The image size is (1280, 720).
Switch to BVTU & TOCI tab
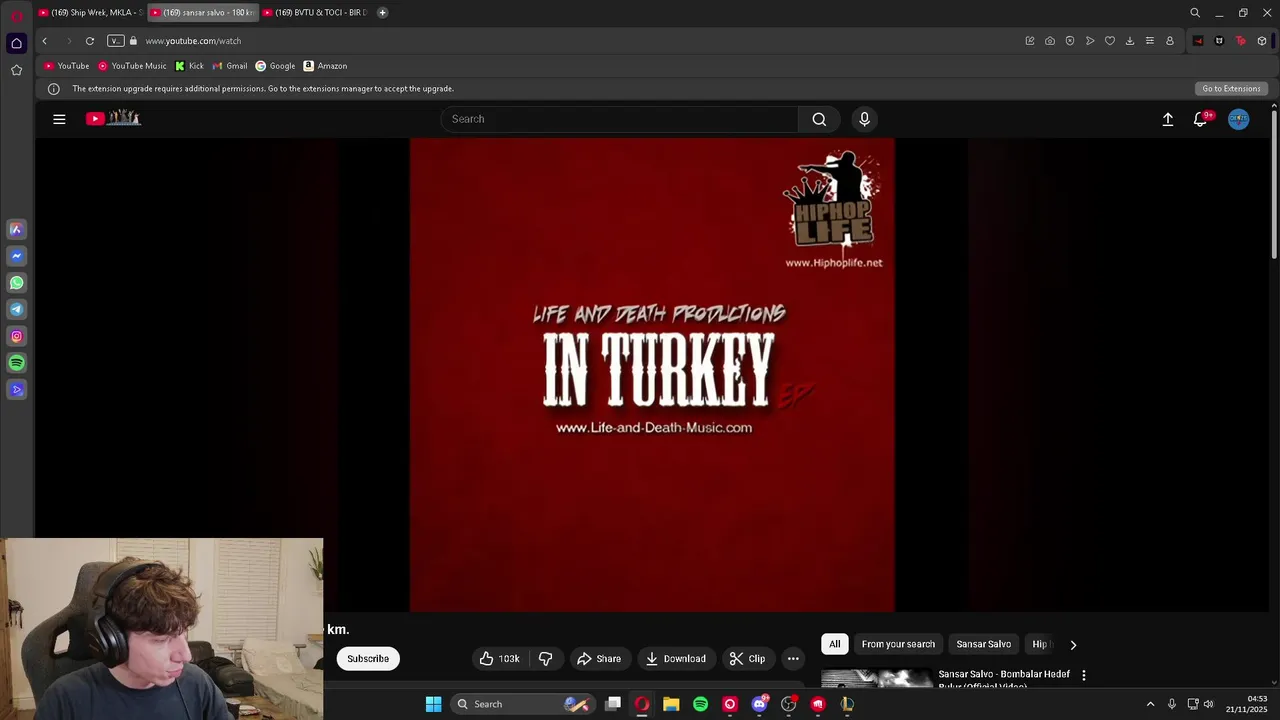pos(315,13)
